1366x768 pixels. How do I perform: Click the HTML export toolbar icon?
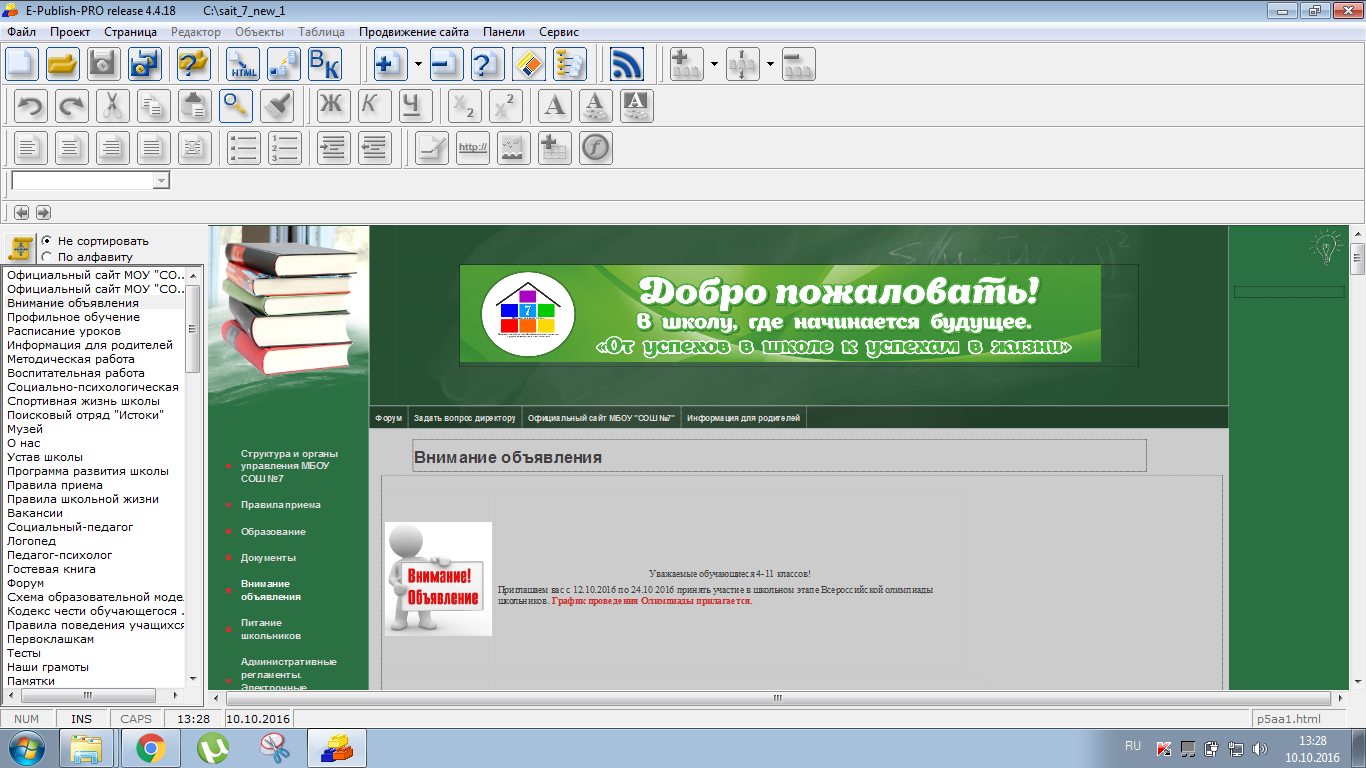[243, 64]
